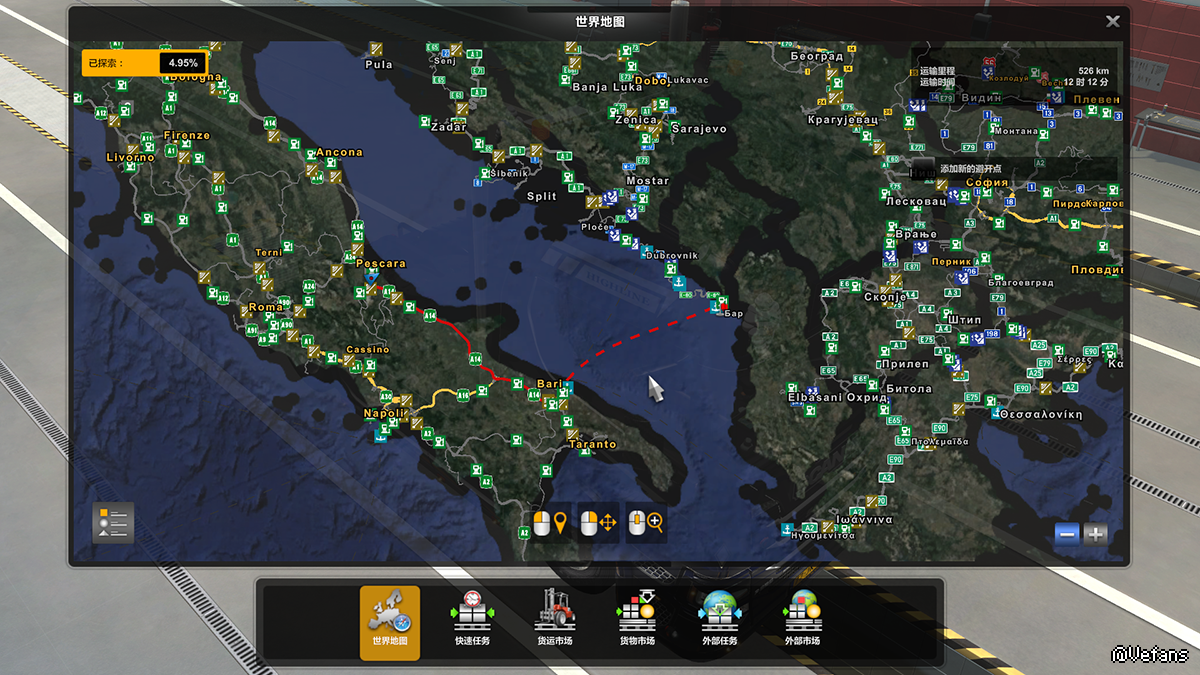Click the Firenze city label
Image resolution: width=1200 pixels, height=675 pixels.
tap(188, 135)
